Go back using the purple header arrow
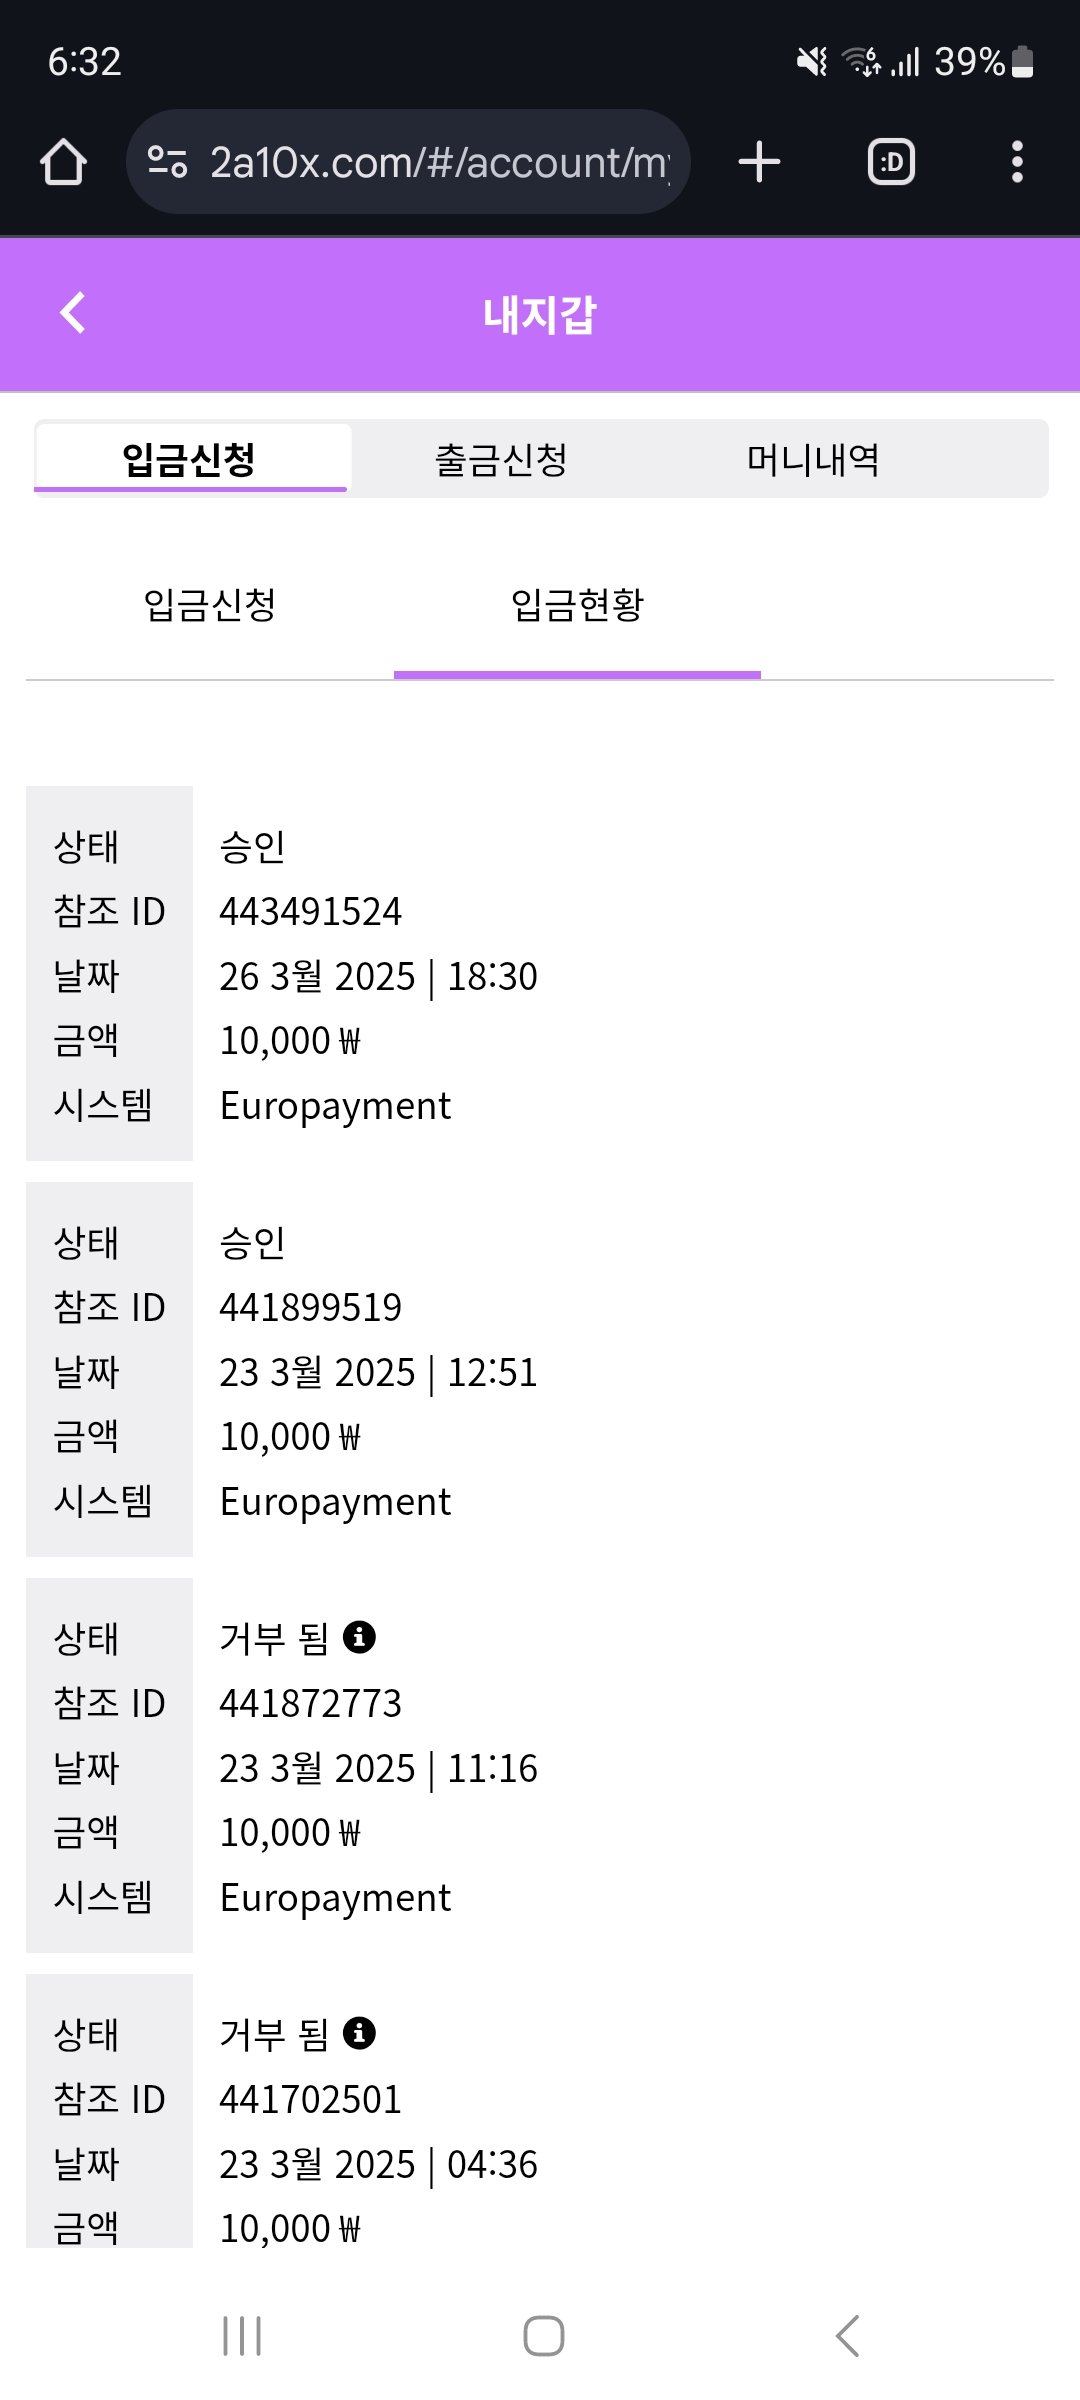Screen dimensions: 1080x2400 [x=73, y=313]
